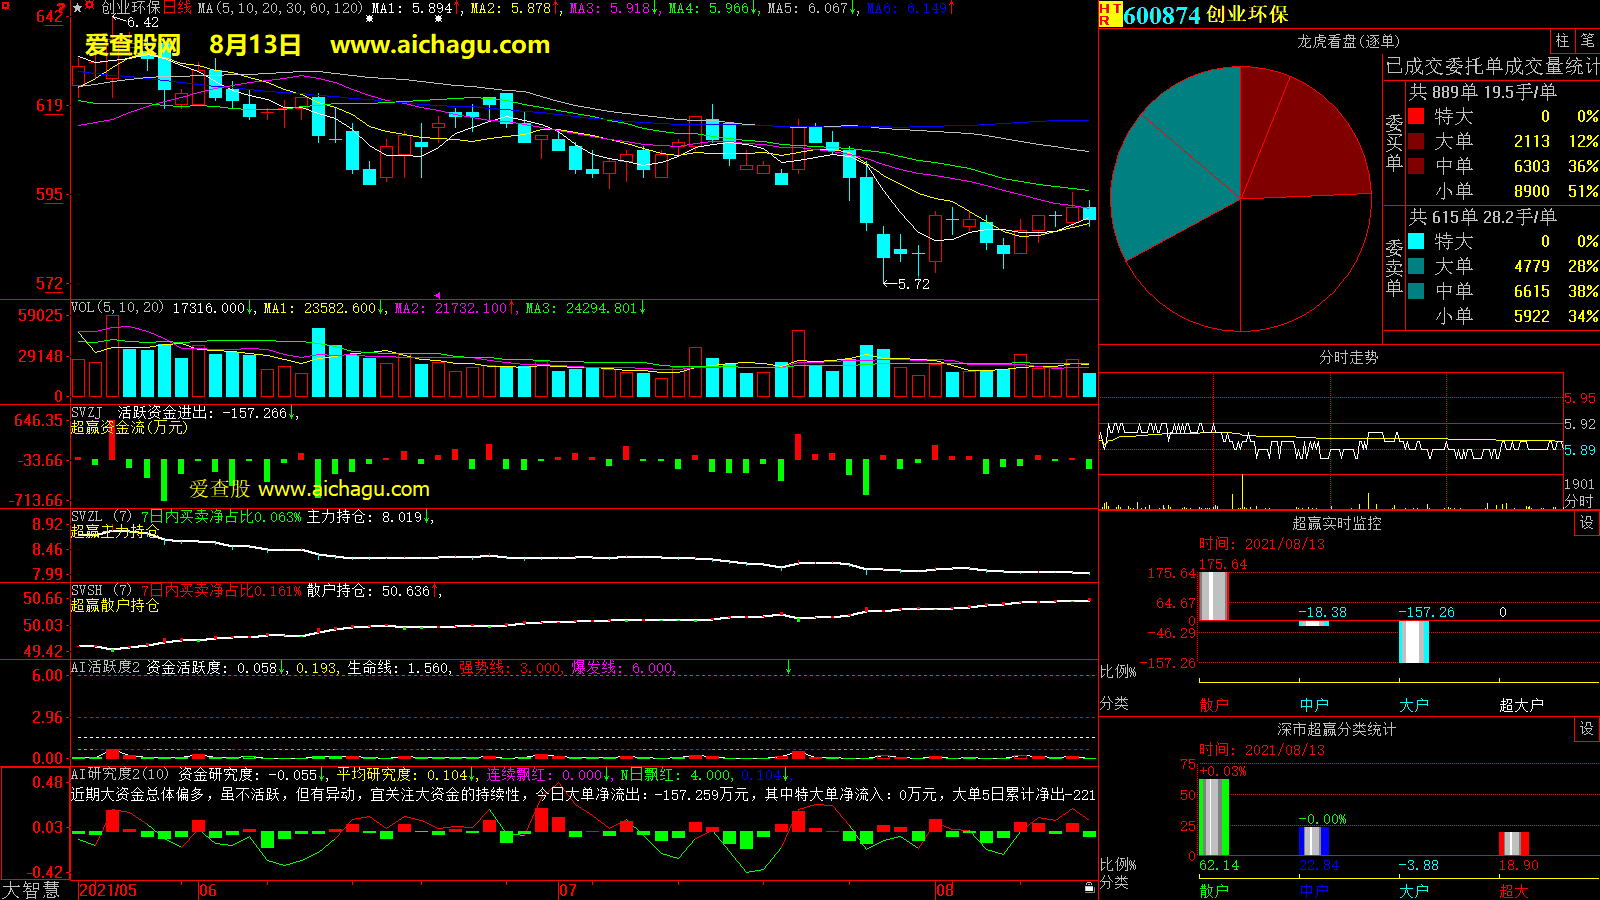
Task: Switch 龙虎看盘 to 笔 tick view
Action: click(1587, 41)
